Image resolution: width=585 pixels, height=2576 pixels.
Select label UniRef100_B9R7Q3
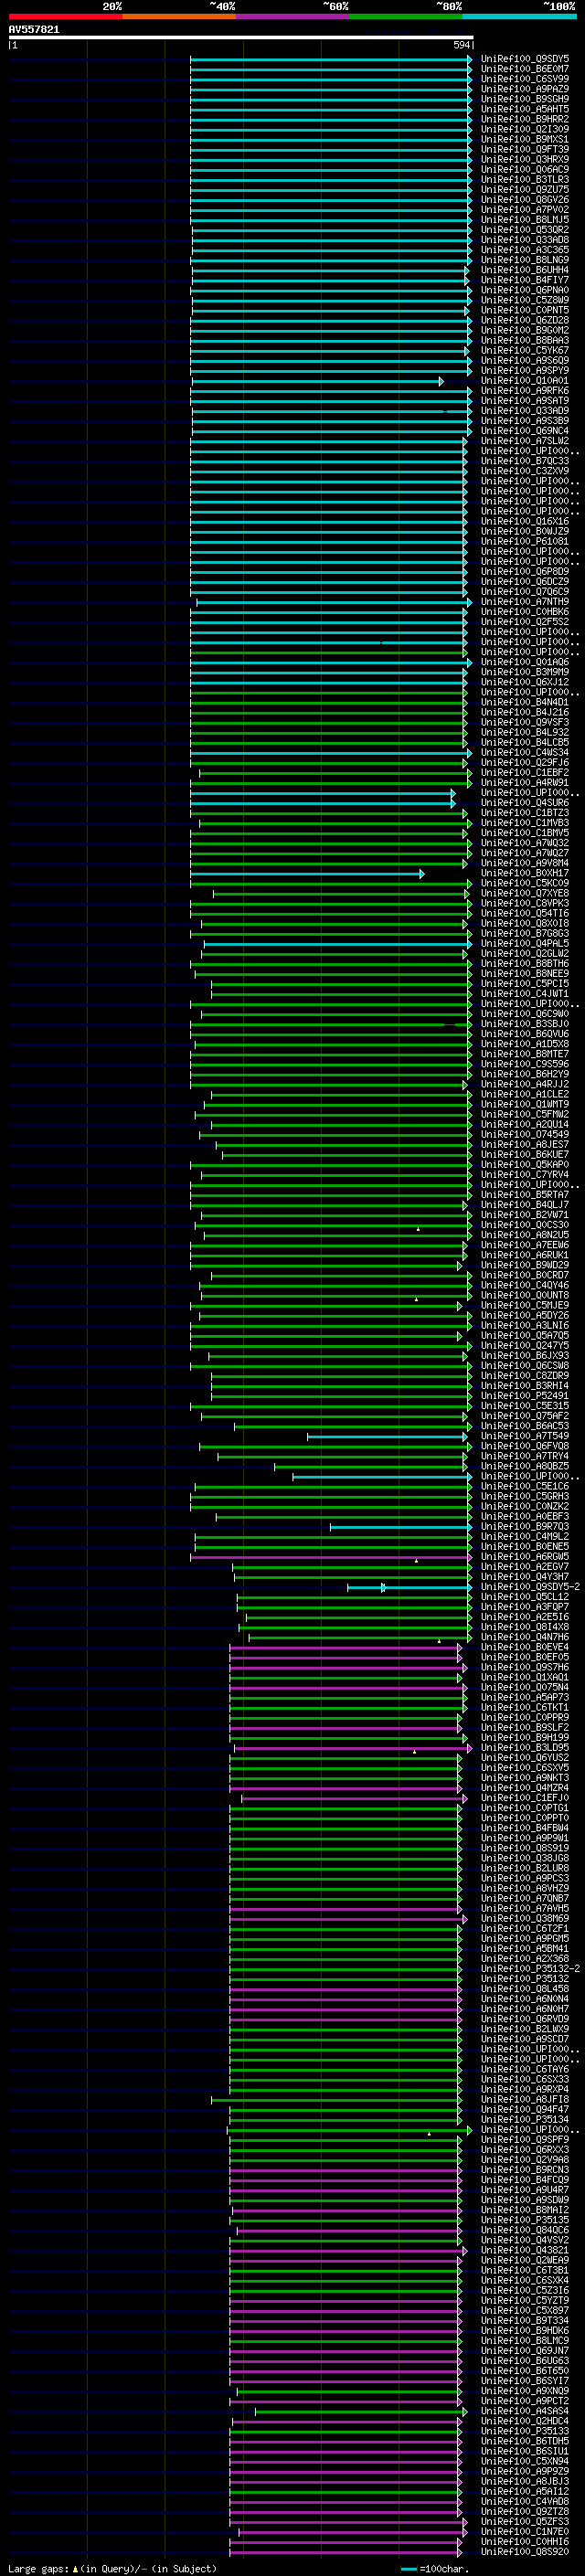(525, 1527)
